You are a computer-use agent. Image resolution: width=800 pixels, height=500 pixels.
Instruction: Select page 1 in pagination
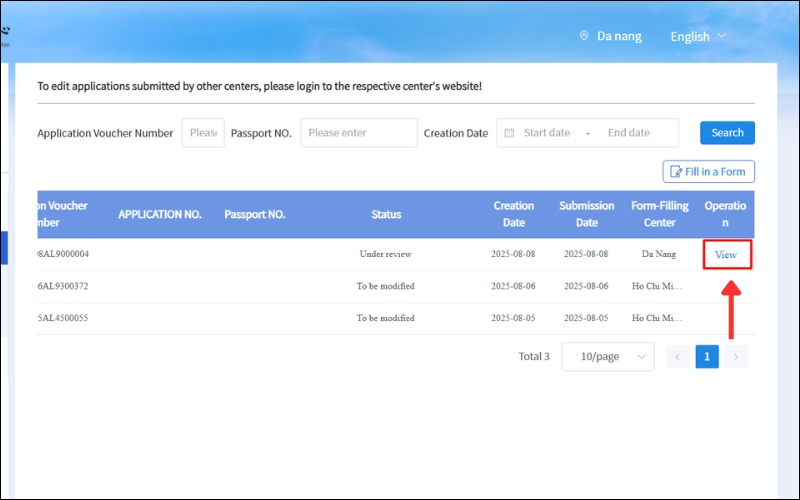click(x=707, y=357)
